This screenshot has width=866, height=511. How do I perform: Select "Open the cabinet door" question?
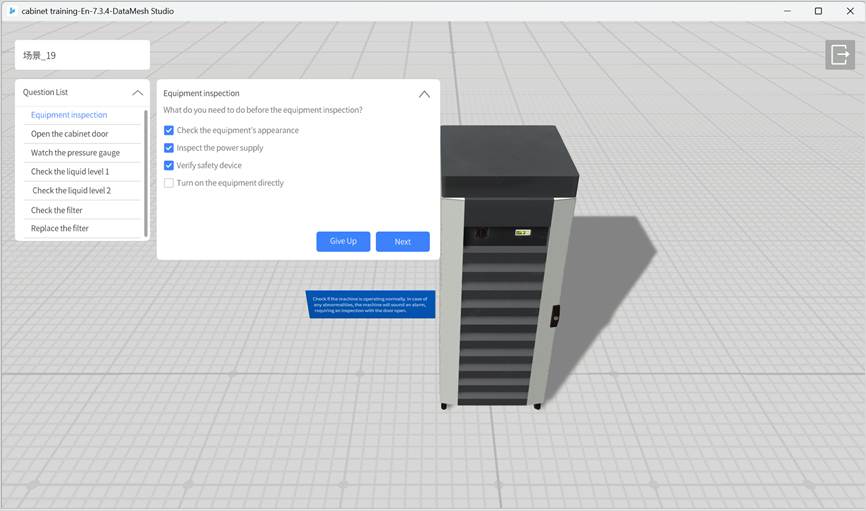coord(69,134)
